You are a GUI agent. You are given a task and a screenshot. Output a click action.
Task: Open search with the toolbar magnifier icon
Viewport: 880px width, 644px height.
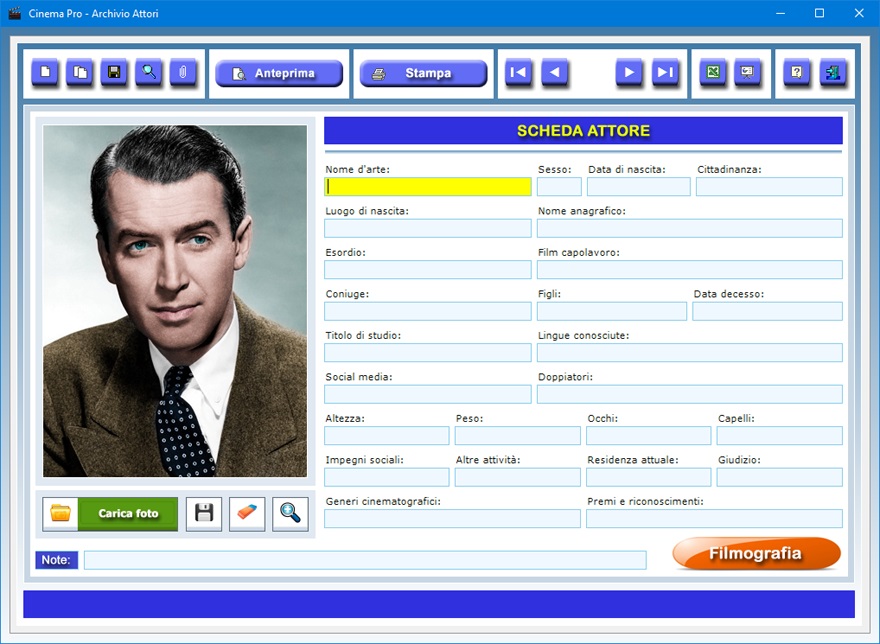click(149, 72)
